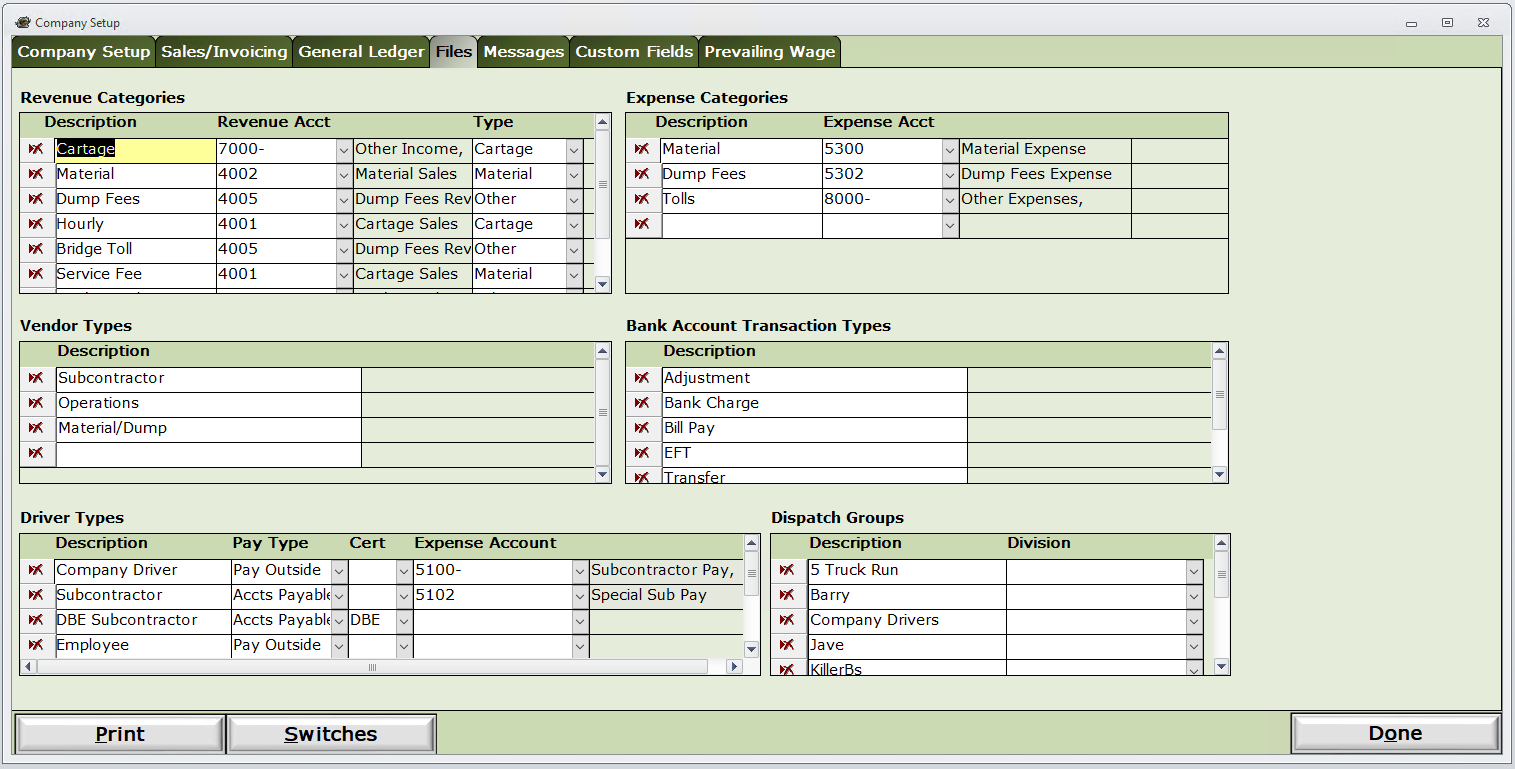Click the Switches button
This screenshot has height=769, width=1515.
(331, 734)
